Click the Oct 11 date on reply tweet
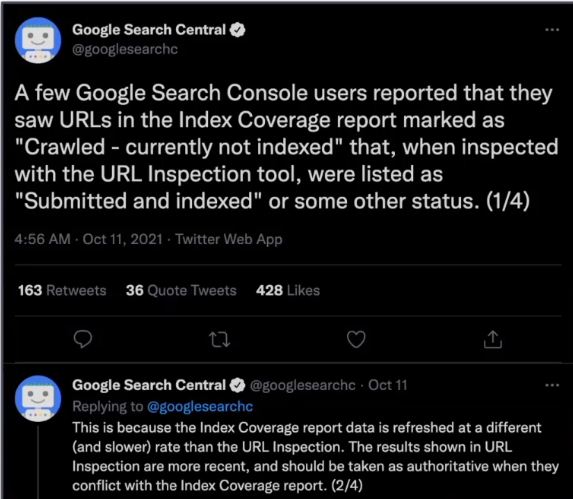The image size is (573, 499). [x=387, y=385]
